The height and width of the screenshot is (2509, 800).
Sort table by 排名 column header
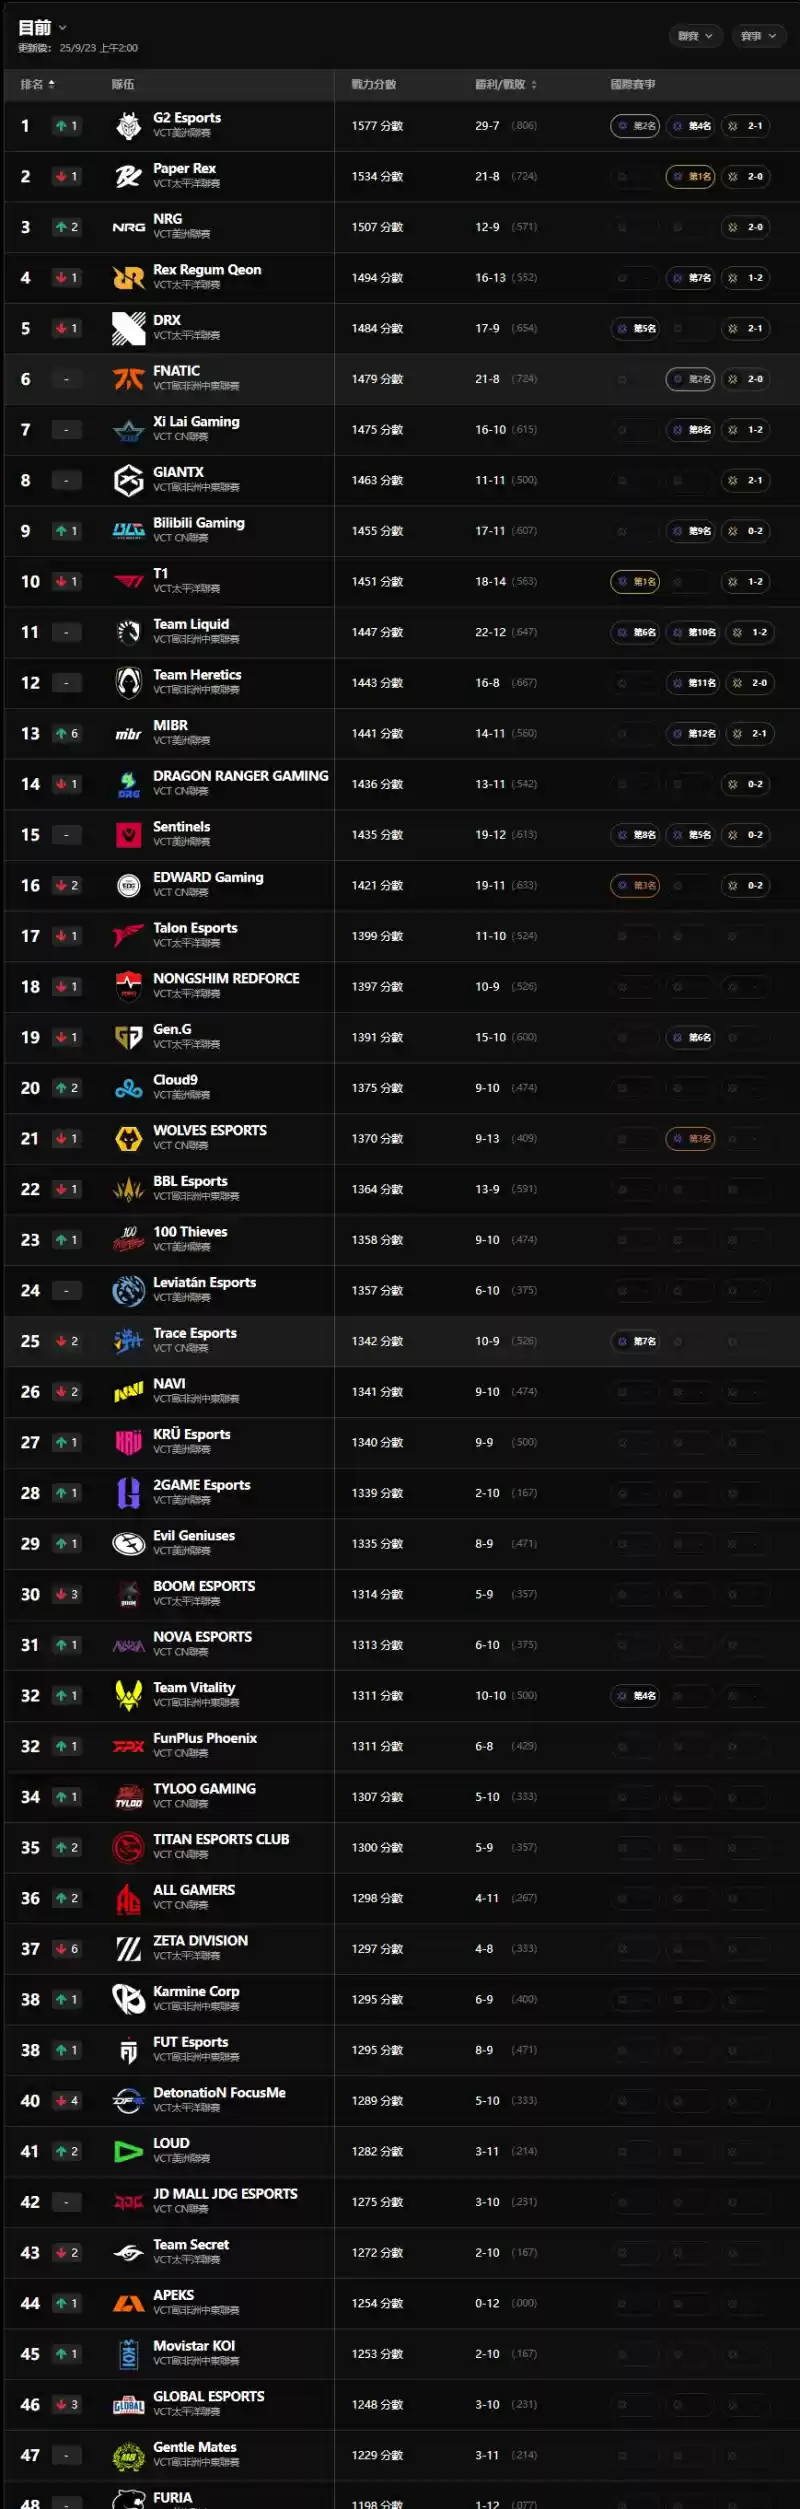click(x=38, y=85)
